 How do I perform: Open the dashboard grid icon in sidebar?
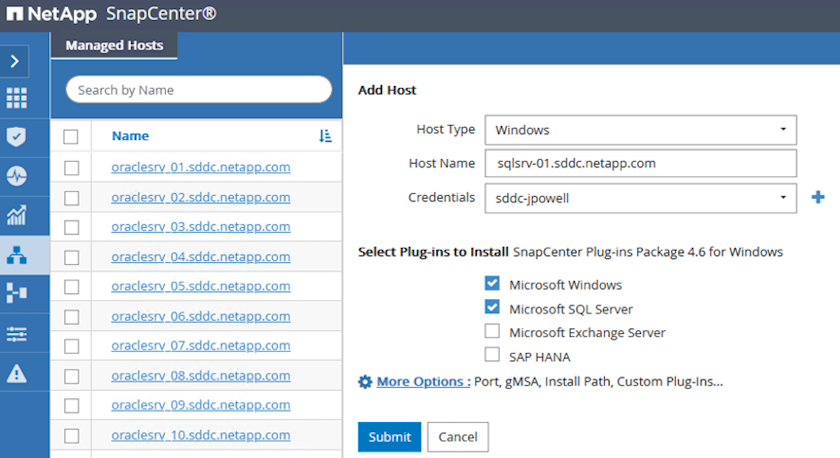pos(16,98)
